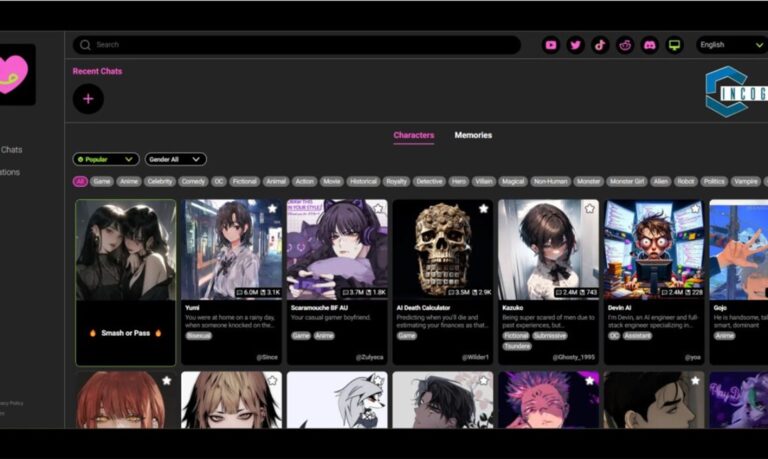The image size is (768, 459).
Task: Filter by the Alien category
Action: (x=661, y=181)
